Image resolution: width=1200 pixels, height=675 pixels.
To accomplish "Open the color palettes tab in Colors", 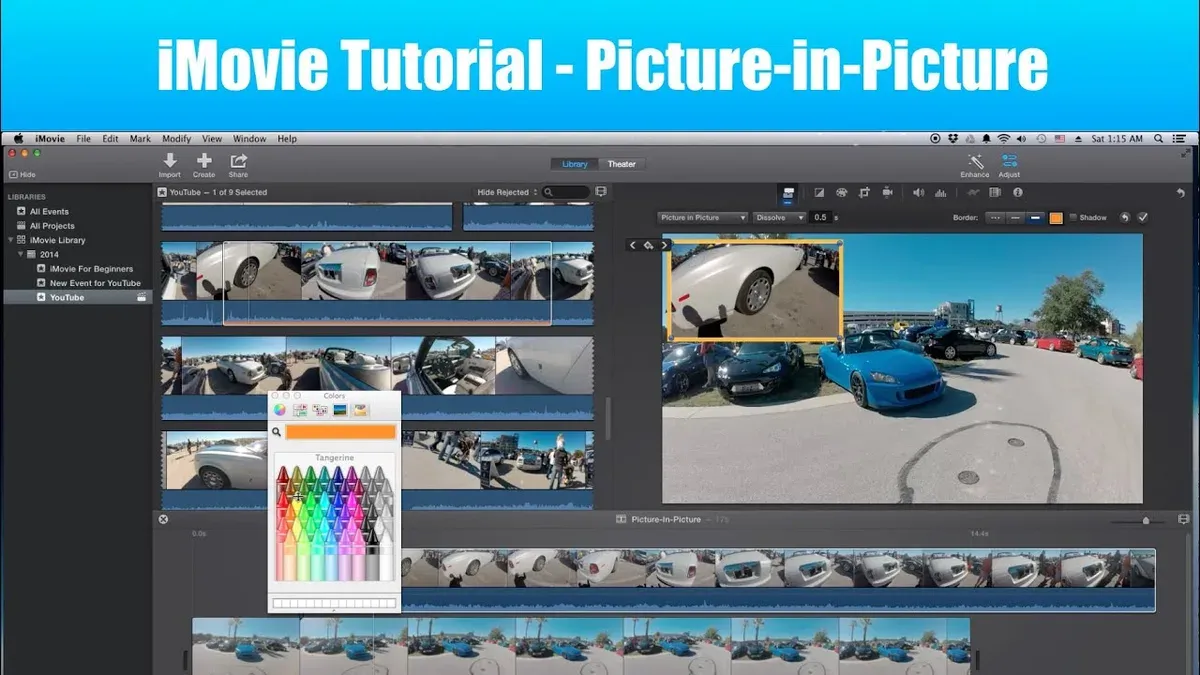I will (320, 410).
